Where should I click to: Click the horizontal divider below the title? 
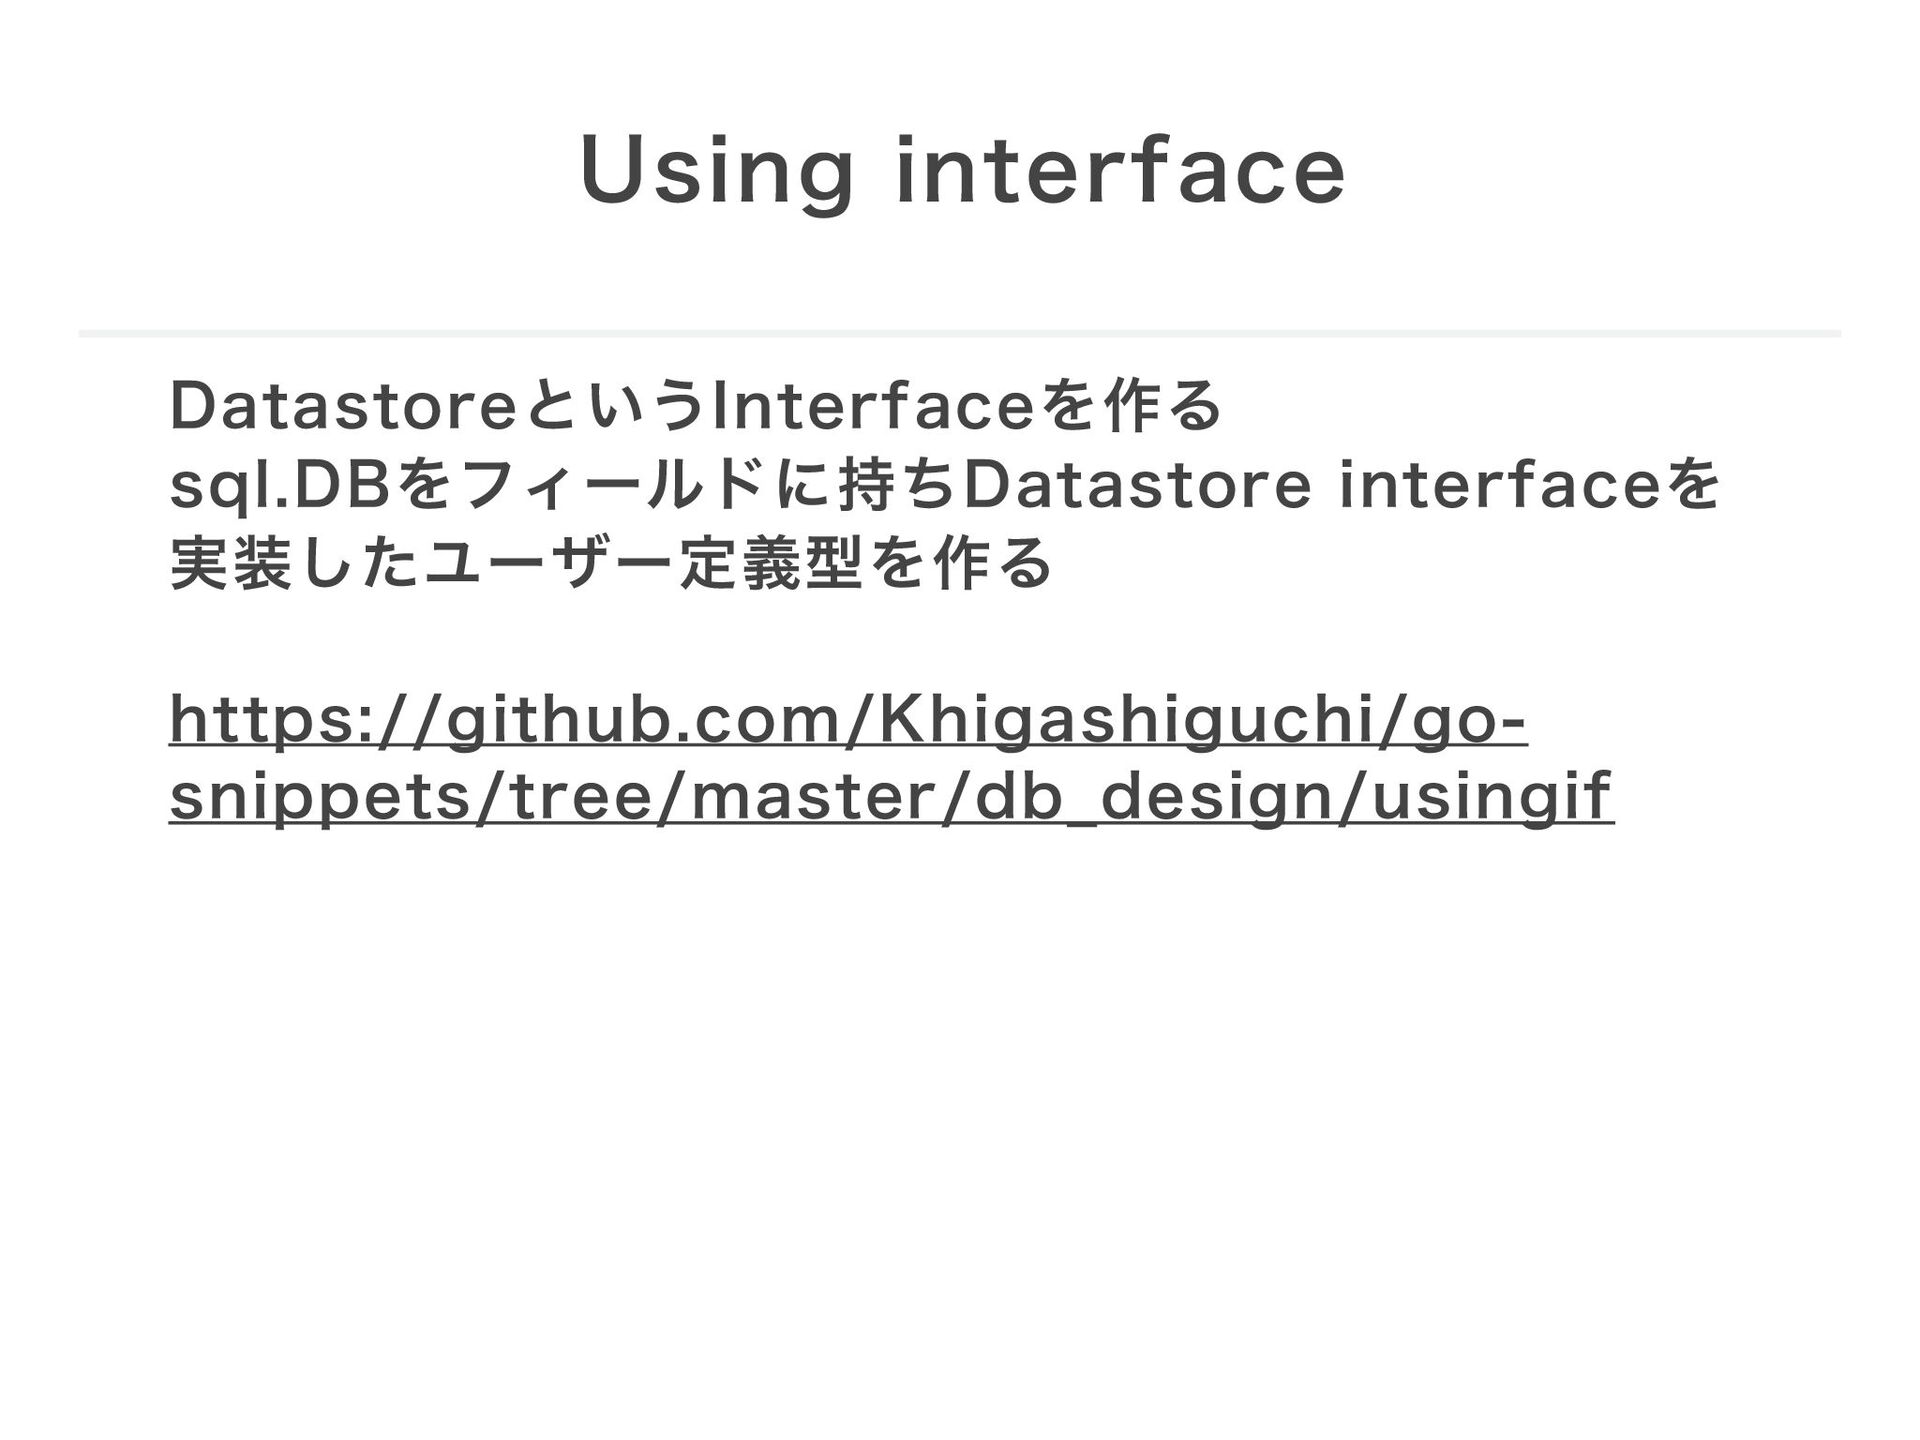pos(960,333)
